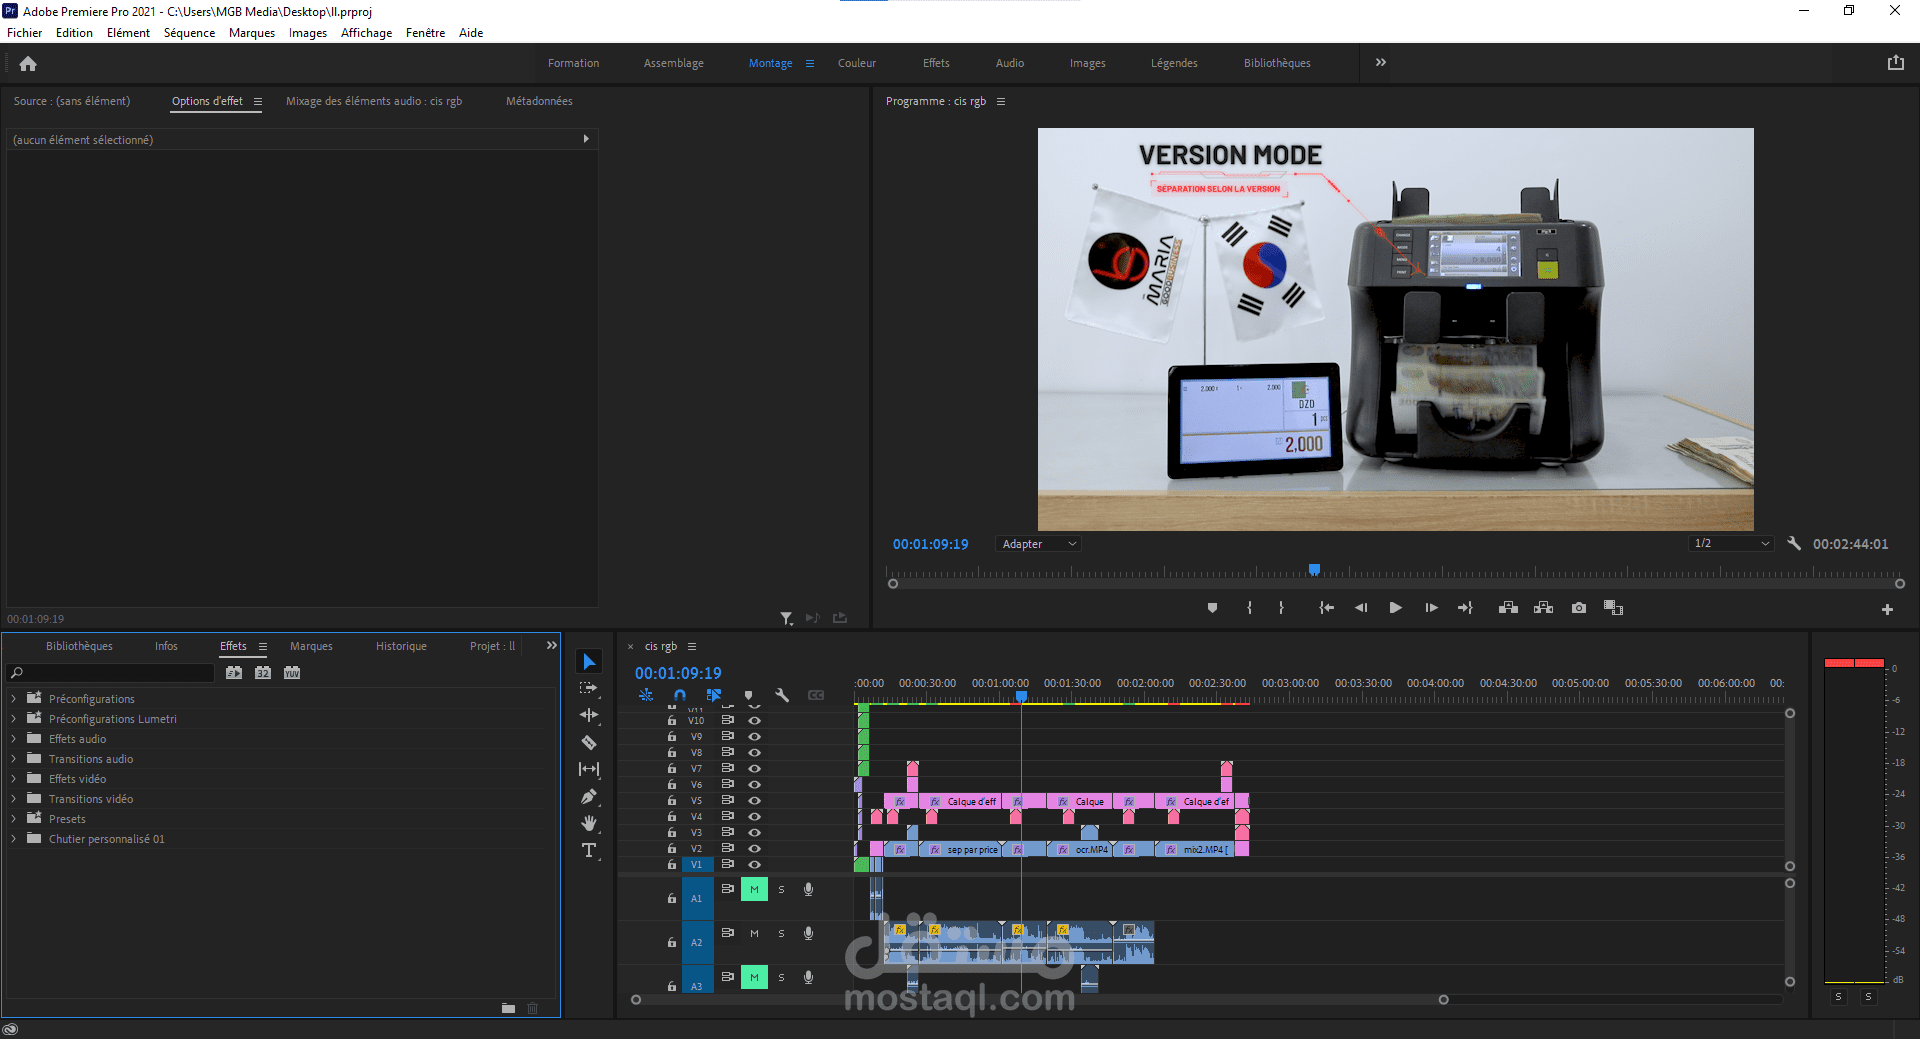
Task: Go to Out point
Action: pyautogui.click(x=1465, y=608)
